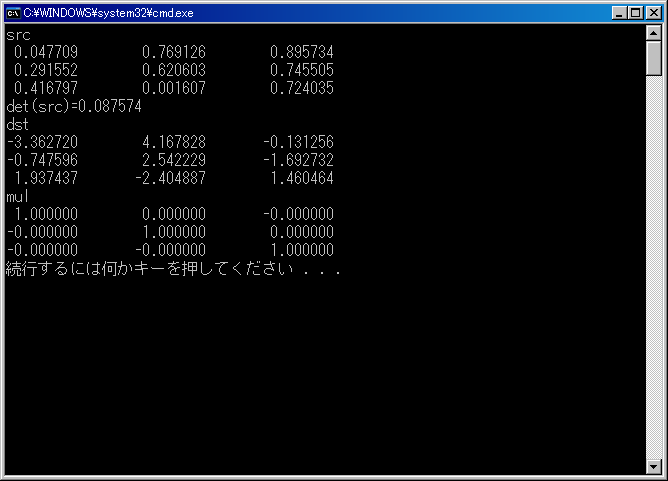
Task: Click the "dst" label line
Action: pyautogui.click(x=18, y=124)
